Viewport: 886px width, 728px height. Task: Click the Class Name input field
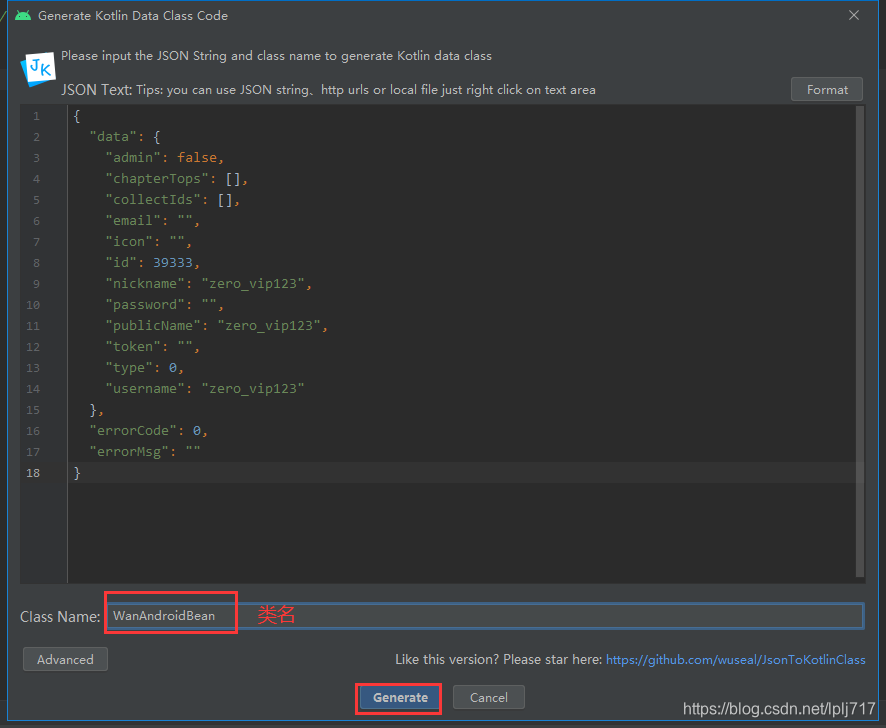pos(484,616)
